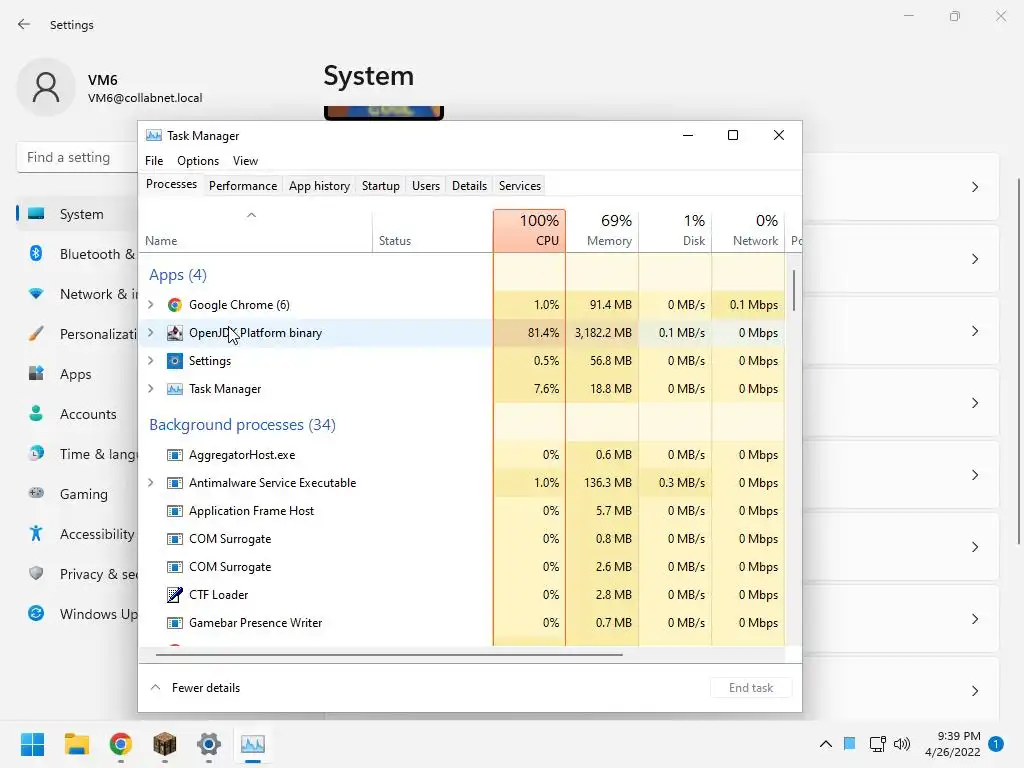Expand the Google Chrome (6) process group
The width and height of the screenshot is (1024, 768).
(151, 305)
